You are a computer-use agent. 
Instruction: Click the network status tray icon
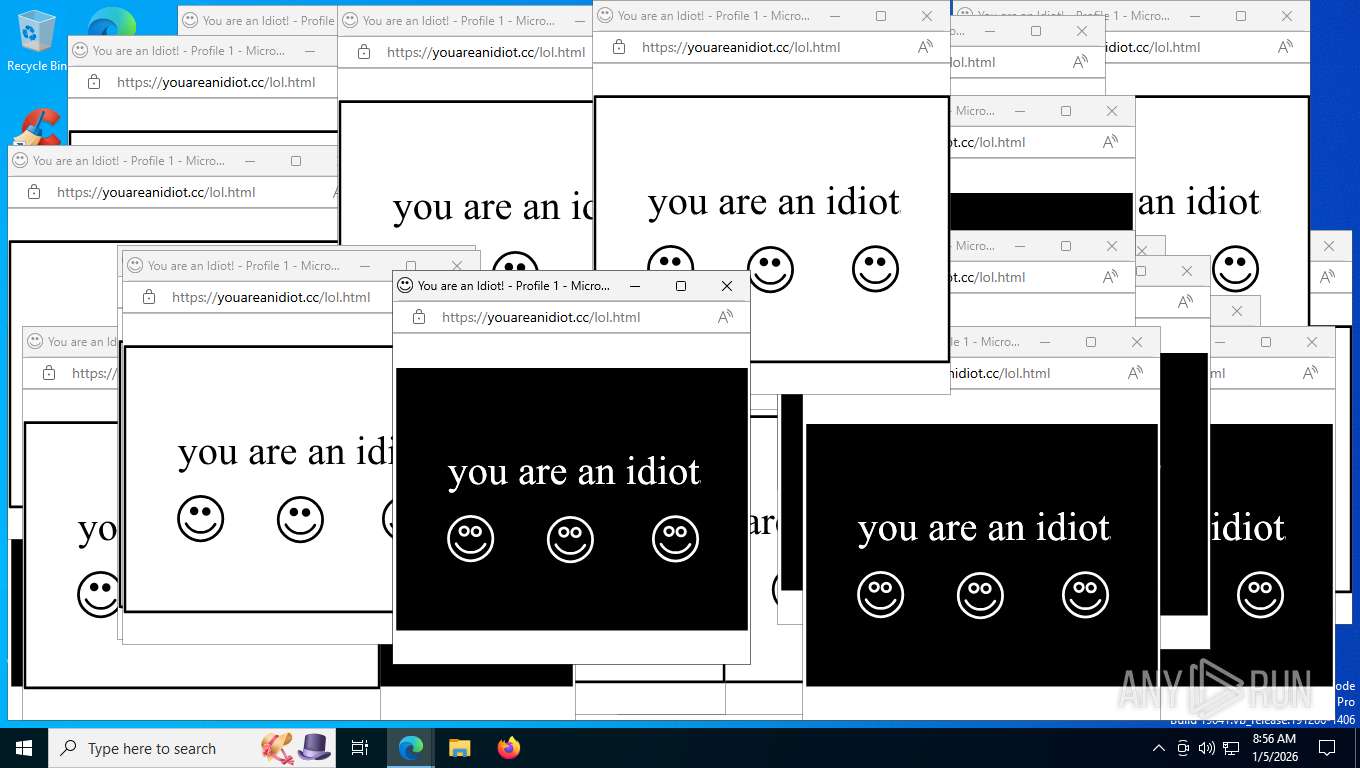tap(1231, 748)
